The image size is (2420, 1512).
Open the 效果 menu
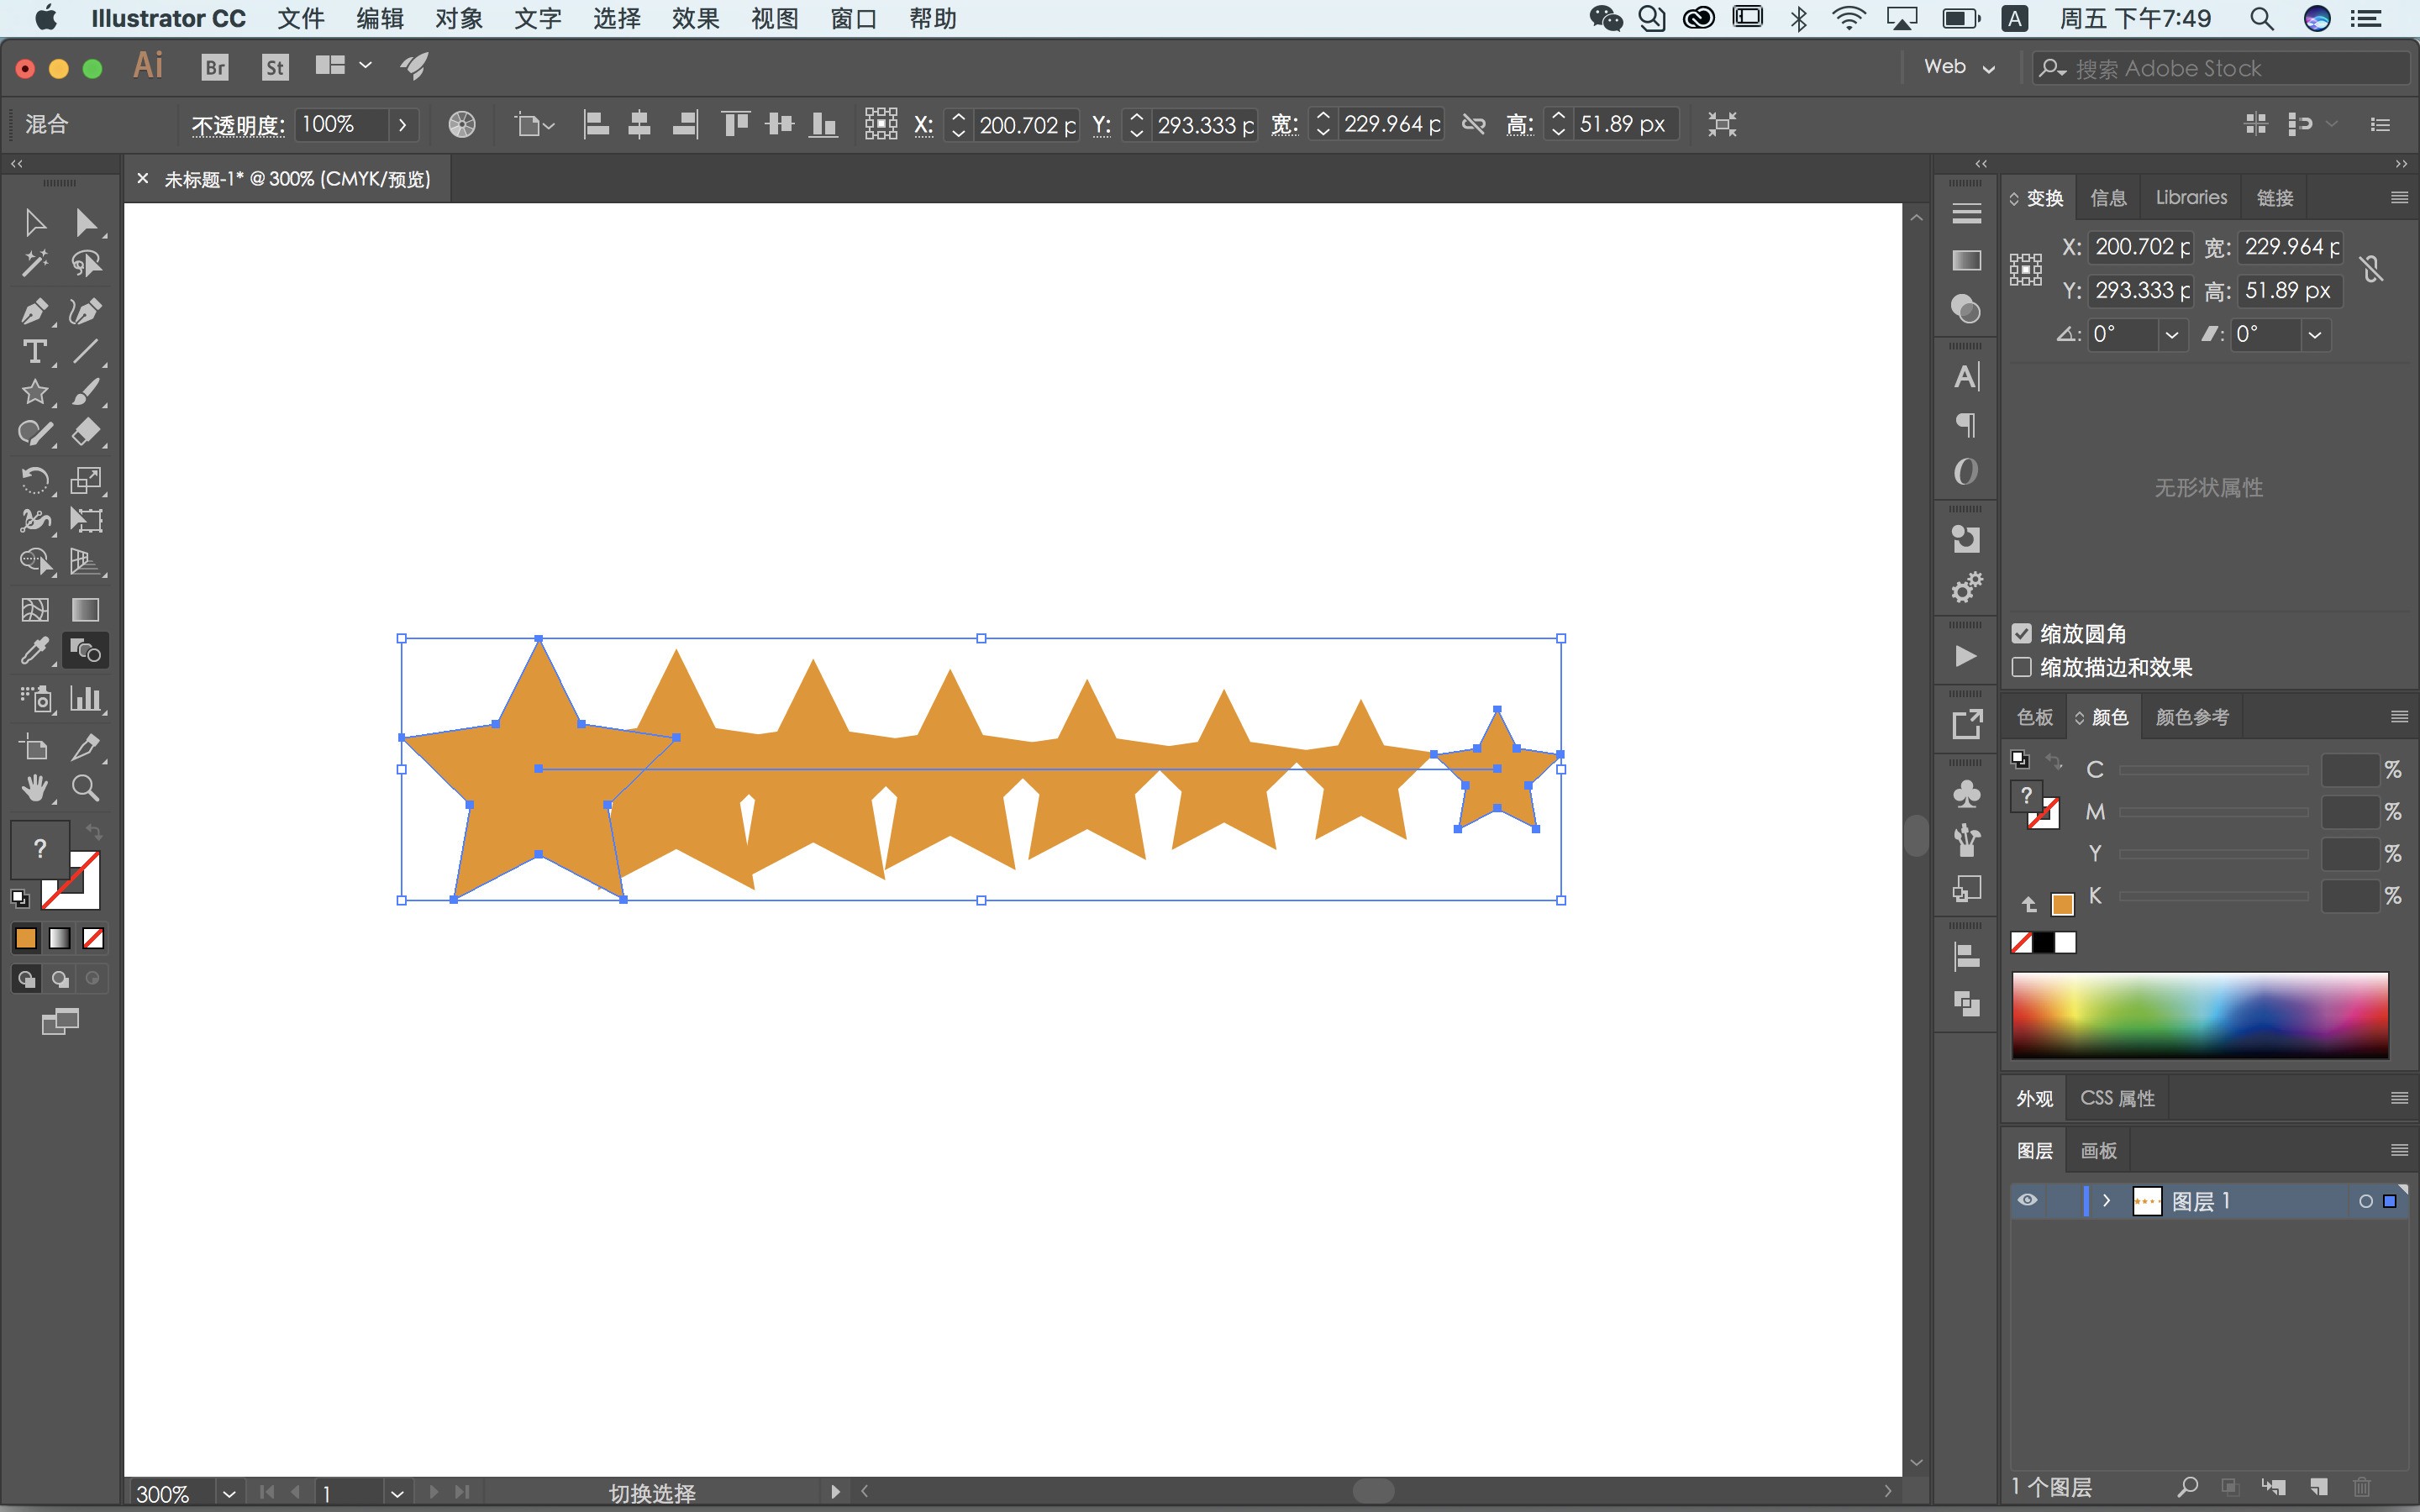click(695, 18)
